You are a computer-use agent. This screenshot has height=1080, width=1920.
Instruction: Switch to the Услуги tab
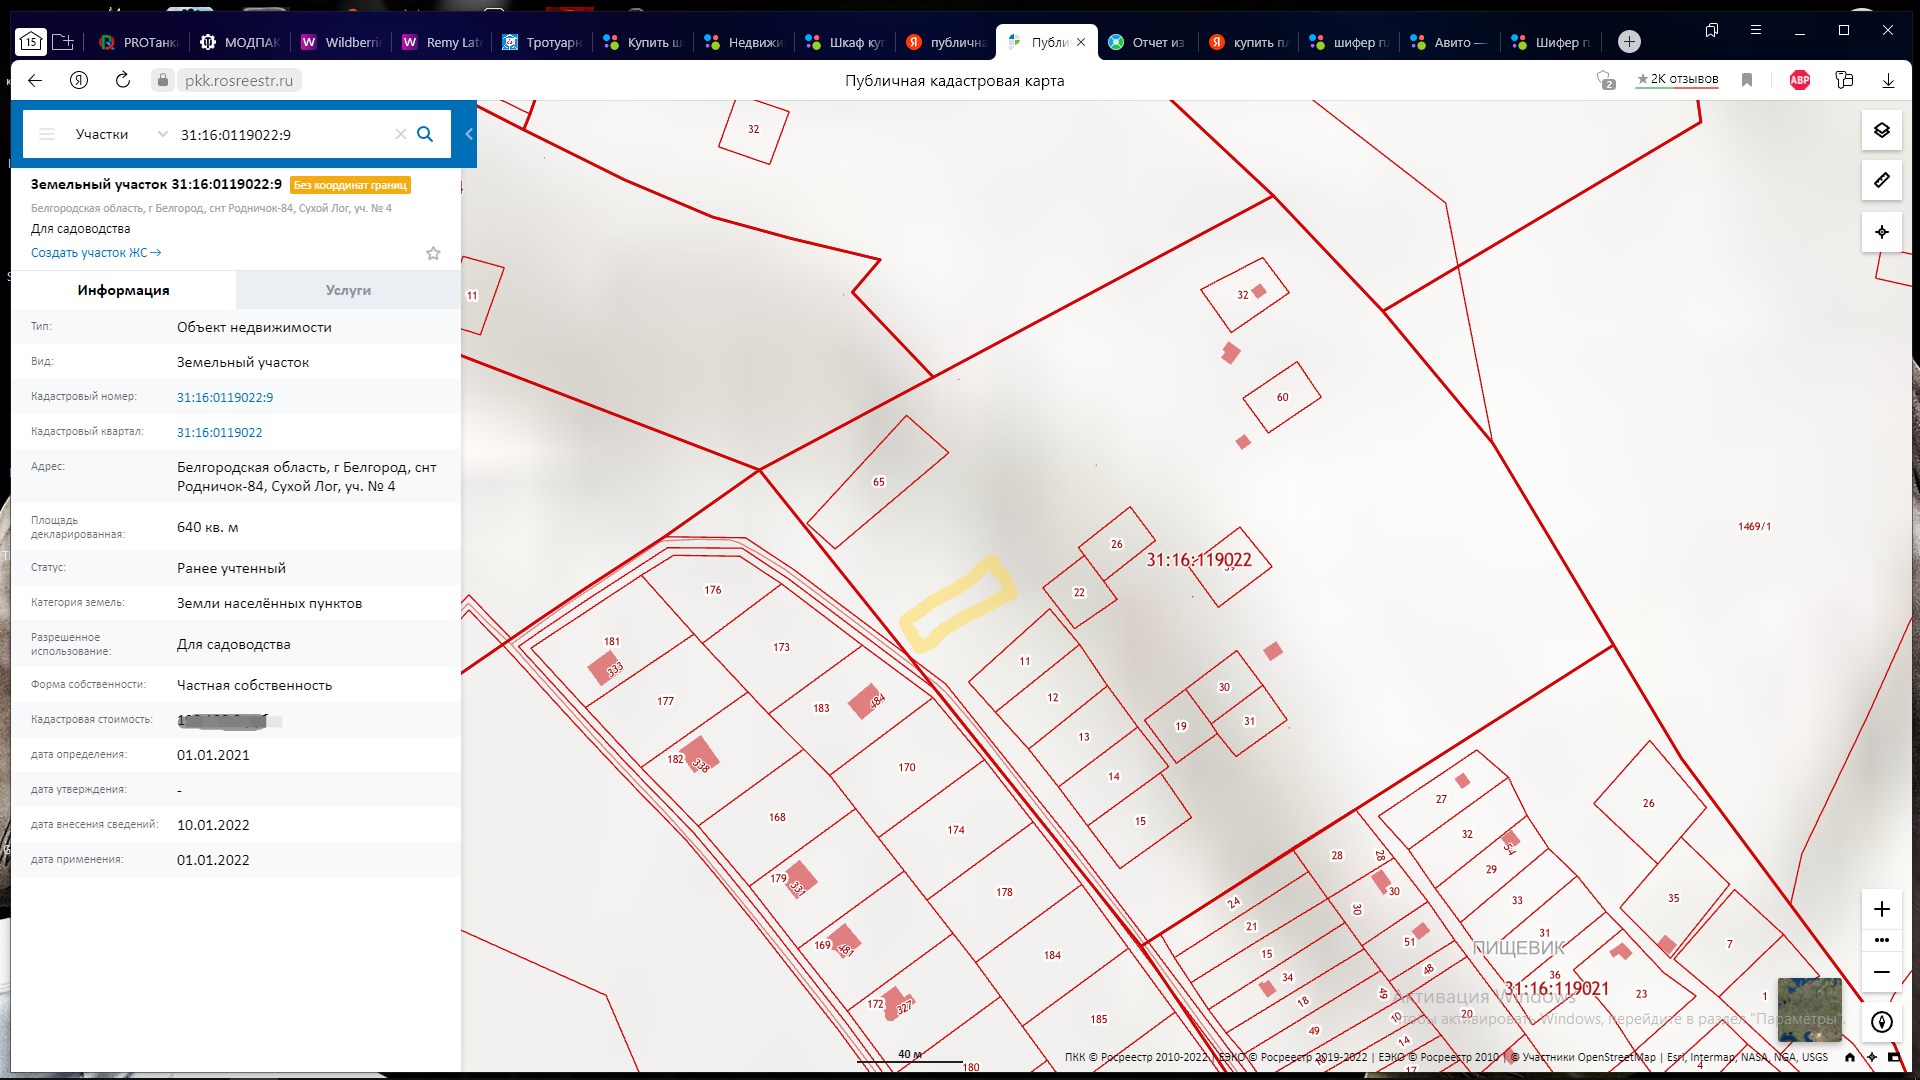tap(348, 290)
